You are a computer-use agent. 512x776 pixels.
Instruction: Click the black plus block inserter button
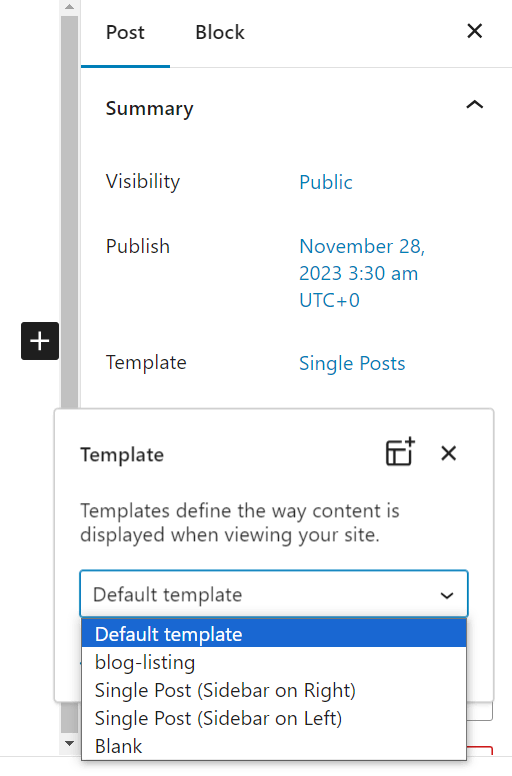click(x=40, y=341)
